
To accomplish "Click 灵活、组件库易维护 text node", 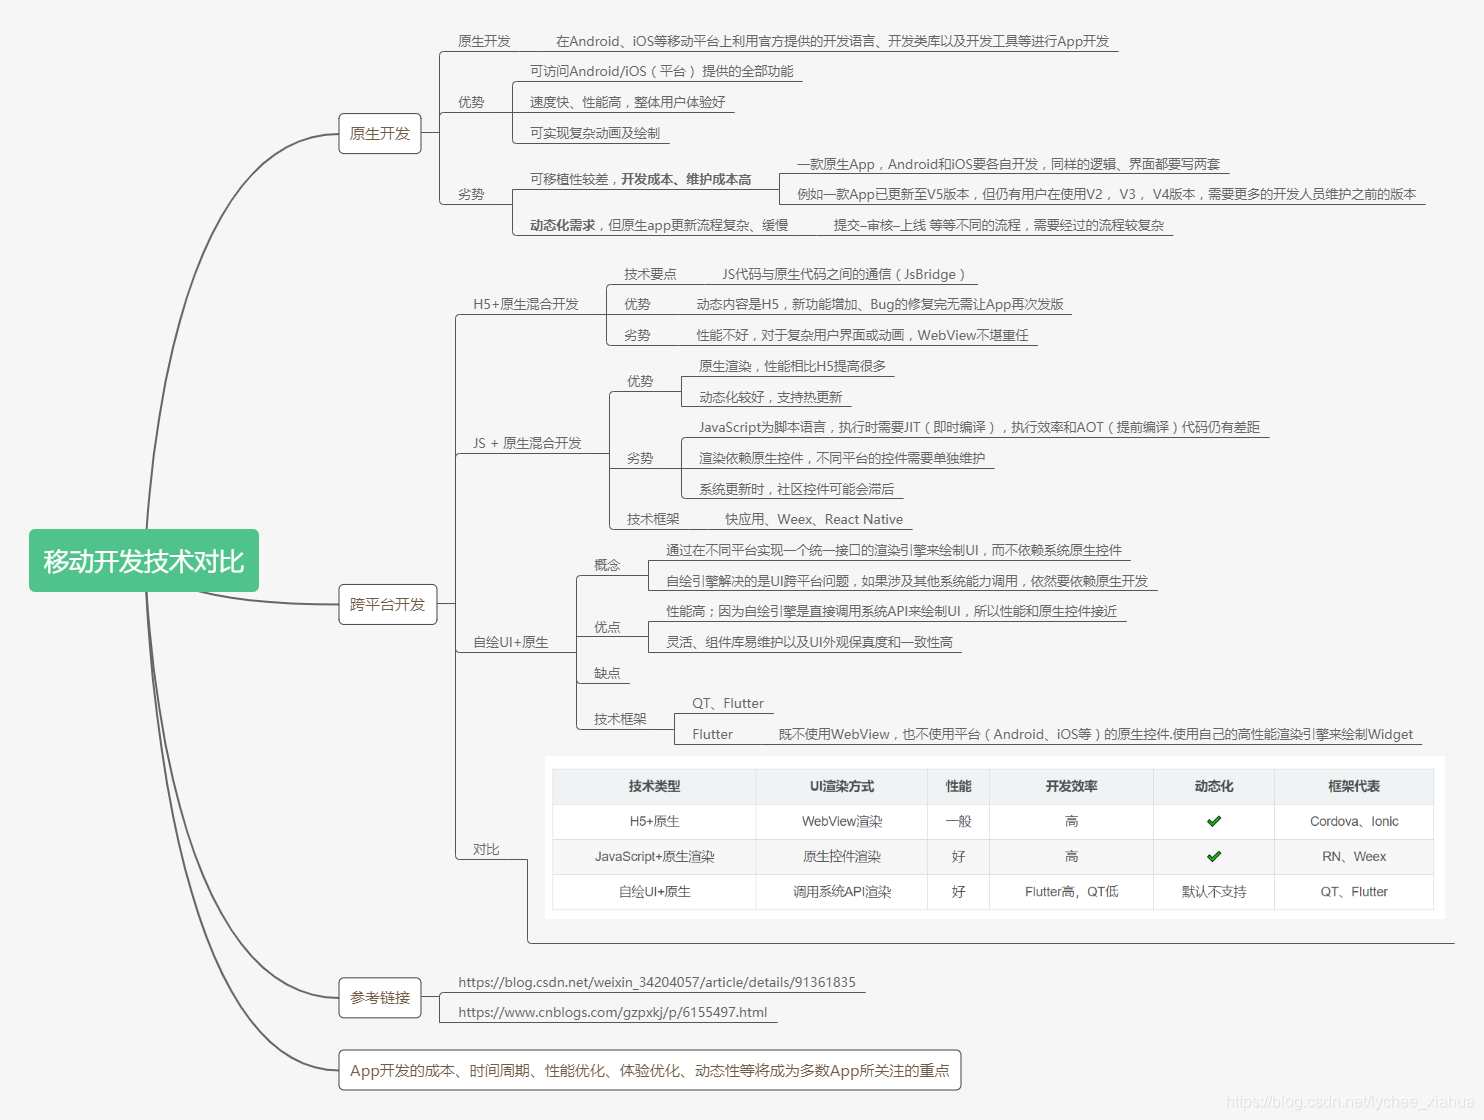I will [809, 642].
